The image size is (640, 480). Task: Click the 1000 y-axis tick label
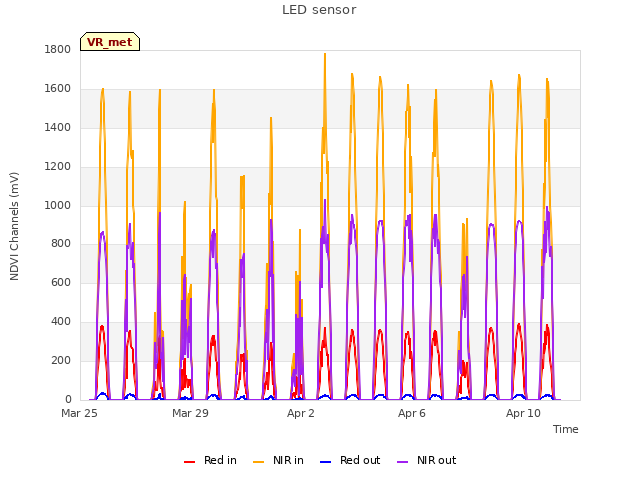click(58, 205)
